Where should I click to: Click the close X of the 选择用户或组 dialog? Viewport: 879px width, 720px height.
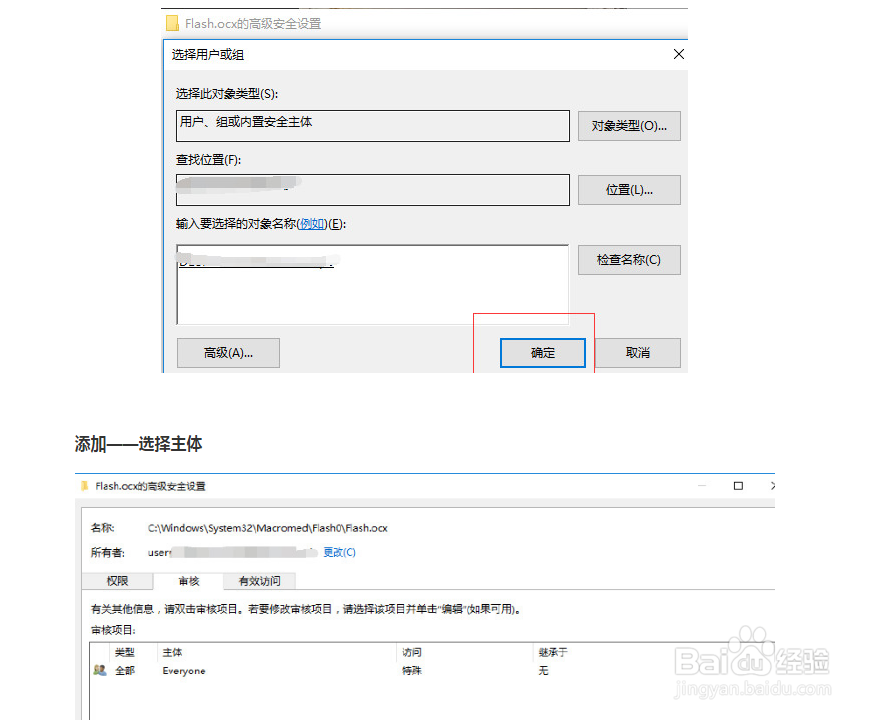point(679,54)
